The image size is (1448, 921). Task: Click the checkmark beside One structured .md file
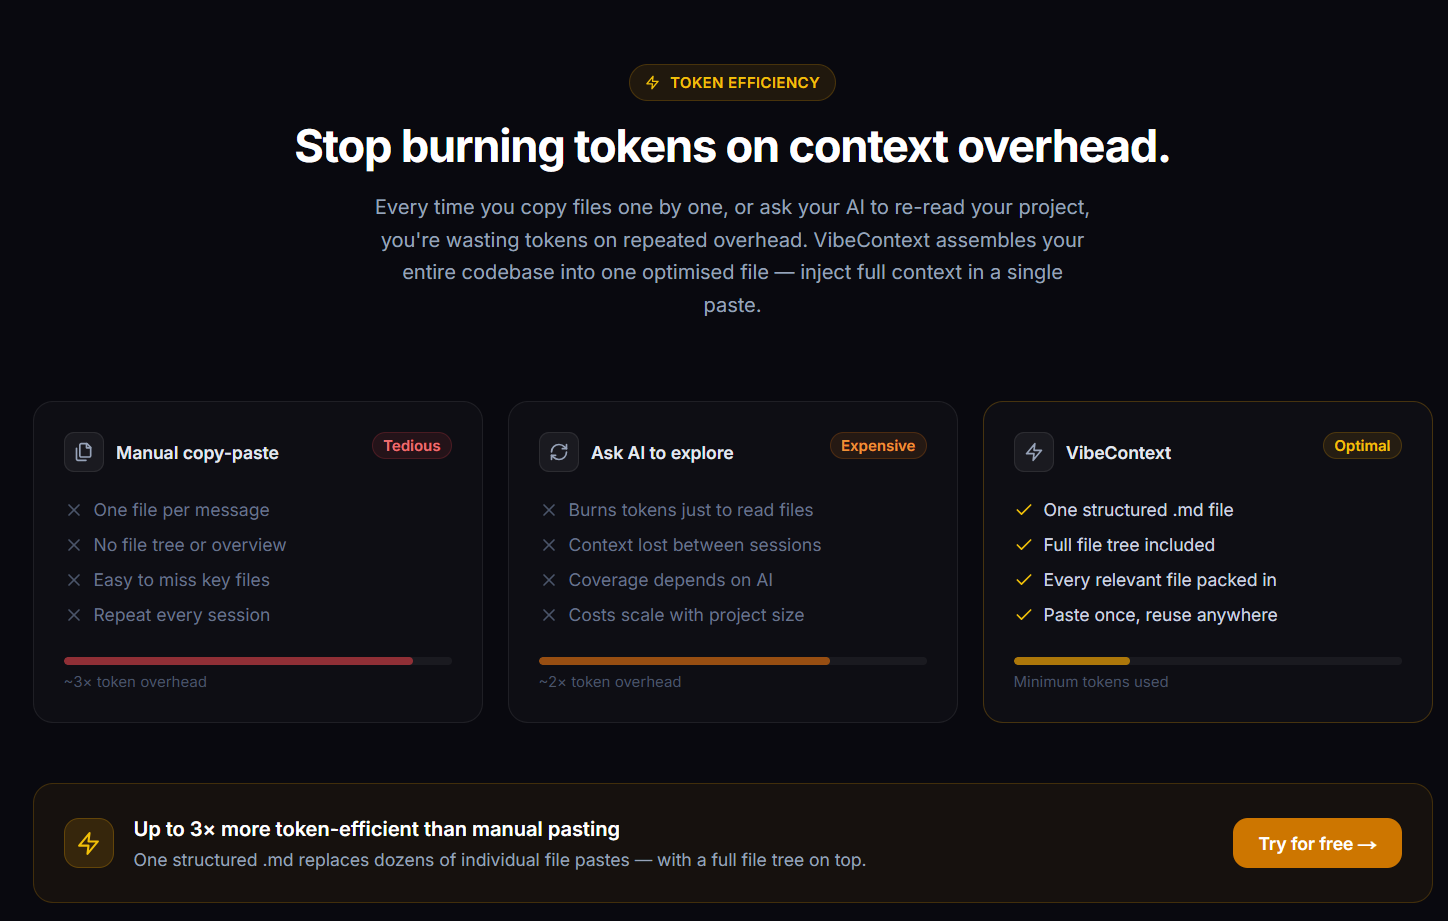tap(1024, 510)
